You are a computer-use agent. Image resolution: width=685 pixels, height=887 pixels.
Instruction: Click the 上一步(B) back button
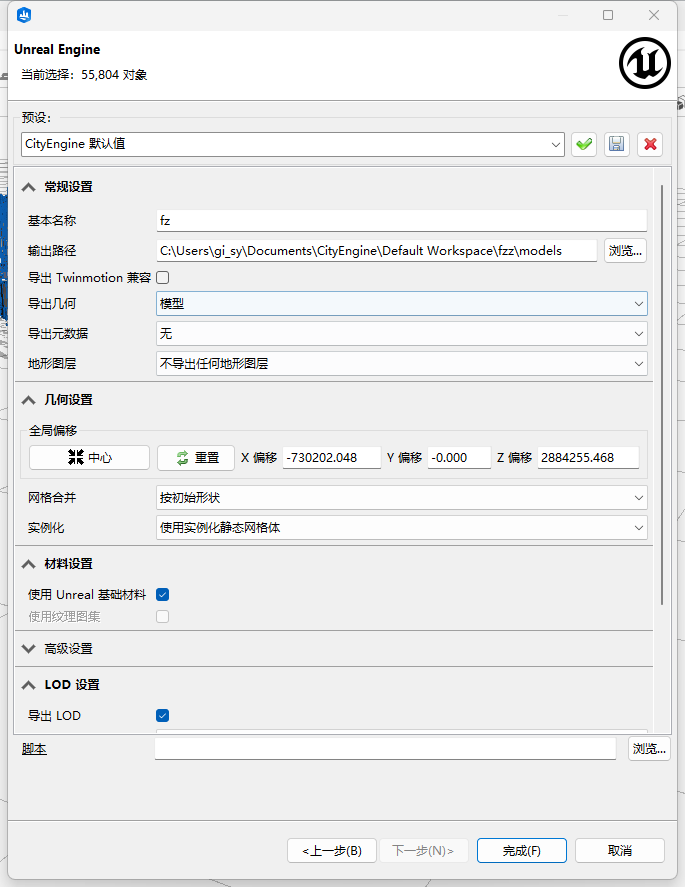pos(332,851)
